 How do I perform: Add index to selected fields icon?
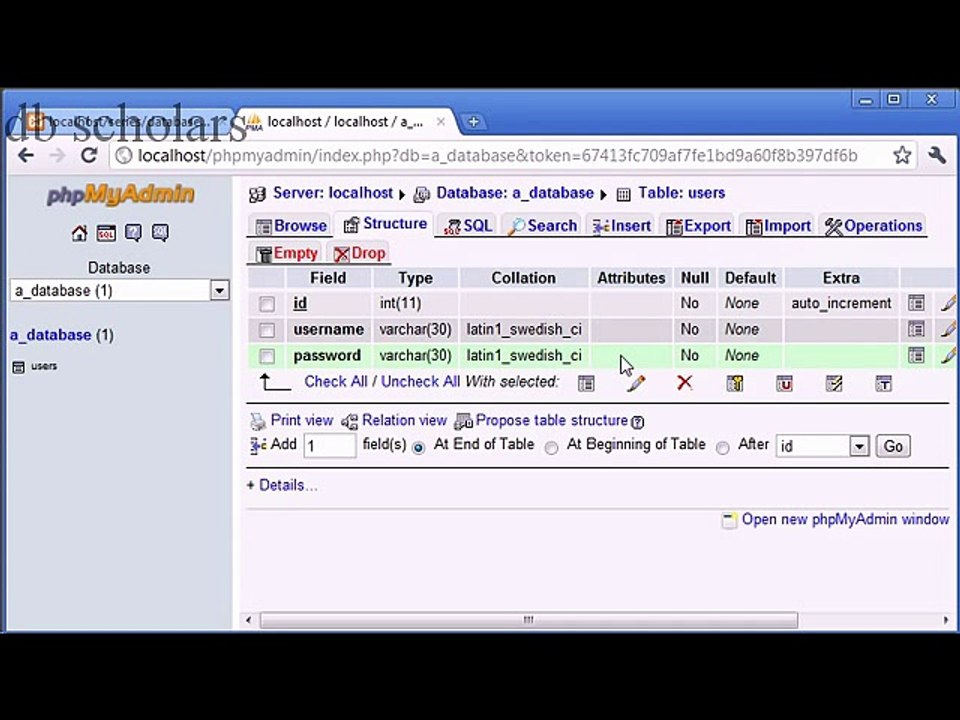[x=834, y=383]
